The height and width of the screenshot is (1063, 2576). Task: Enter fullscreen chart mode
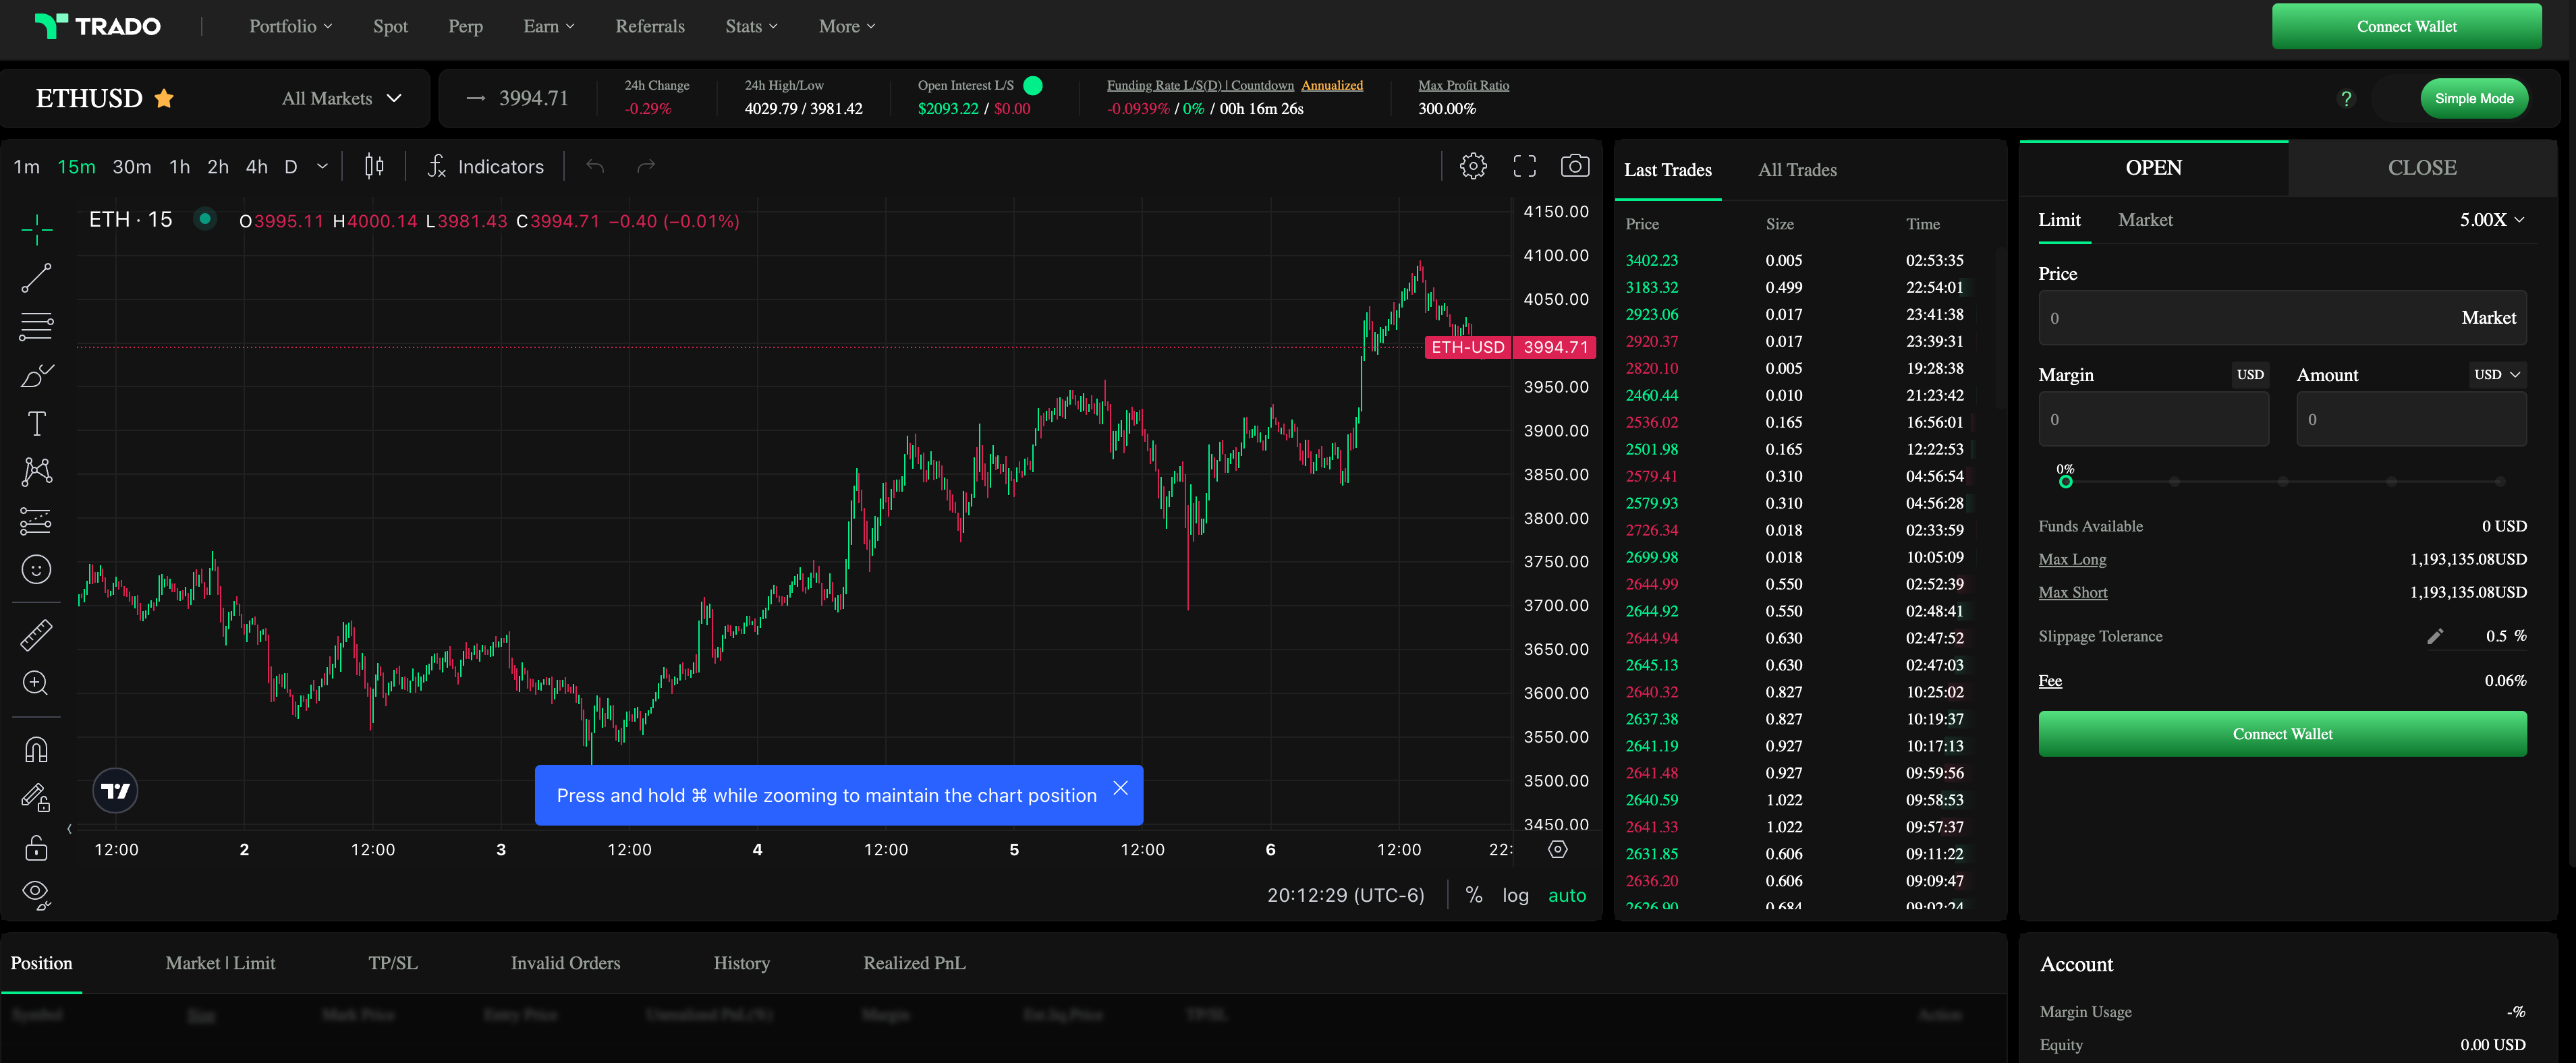(1524, 166)
